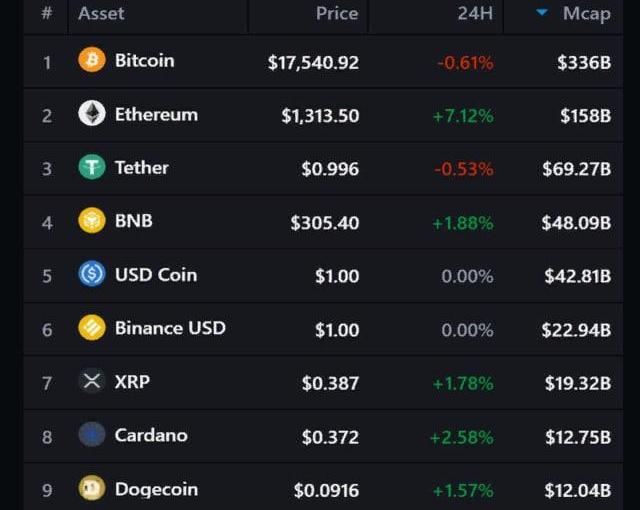The height and width of the screenshot is (510, 640).
Task: Click the Cardano blue icon
Action: coord(92,434)
